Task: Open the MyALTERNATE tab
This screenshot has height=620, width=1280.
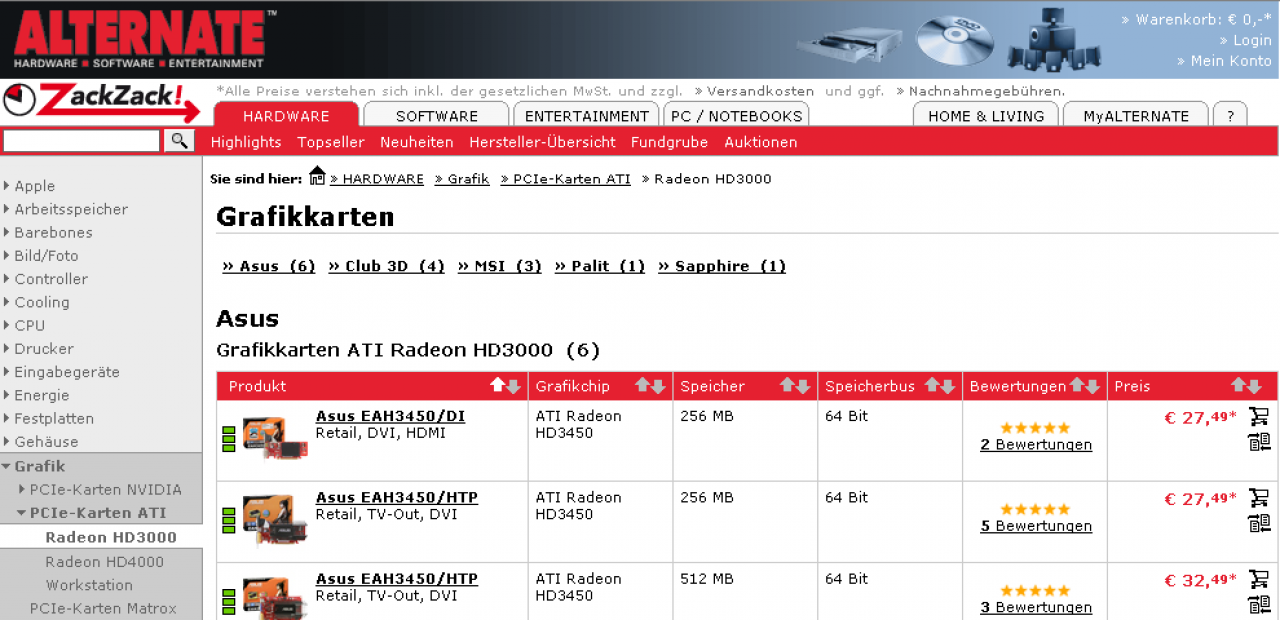Action: point(1136,115)
